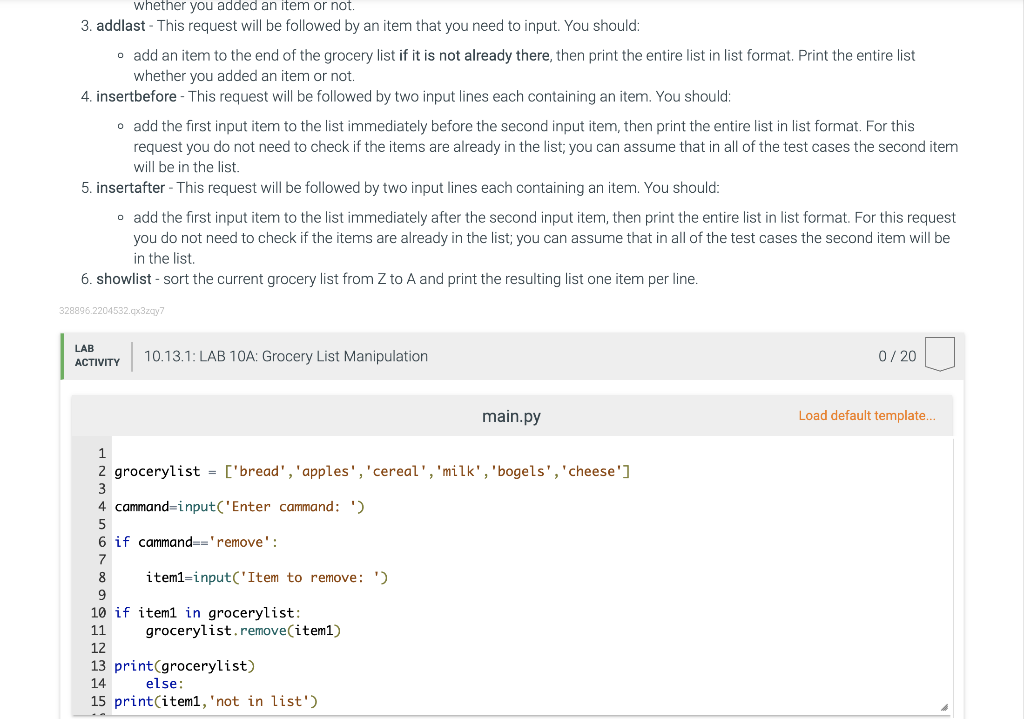This screenshot has height=719, width=1024.
Task: Open the Load default template link
Action: pos(867,415)
